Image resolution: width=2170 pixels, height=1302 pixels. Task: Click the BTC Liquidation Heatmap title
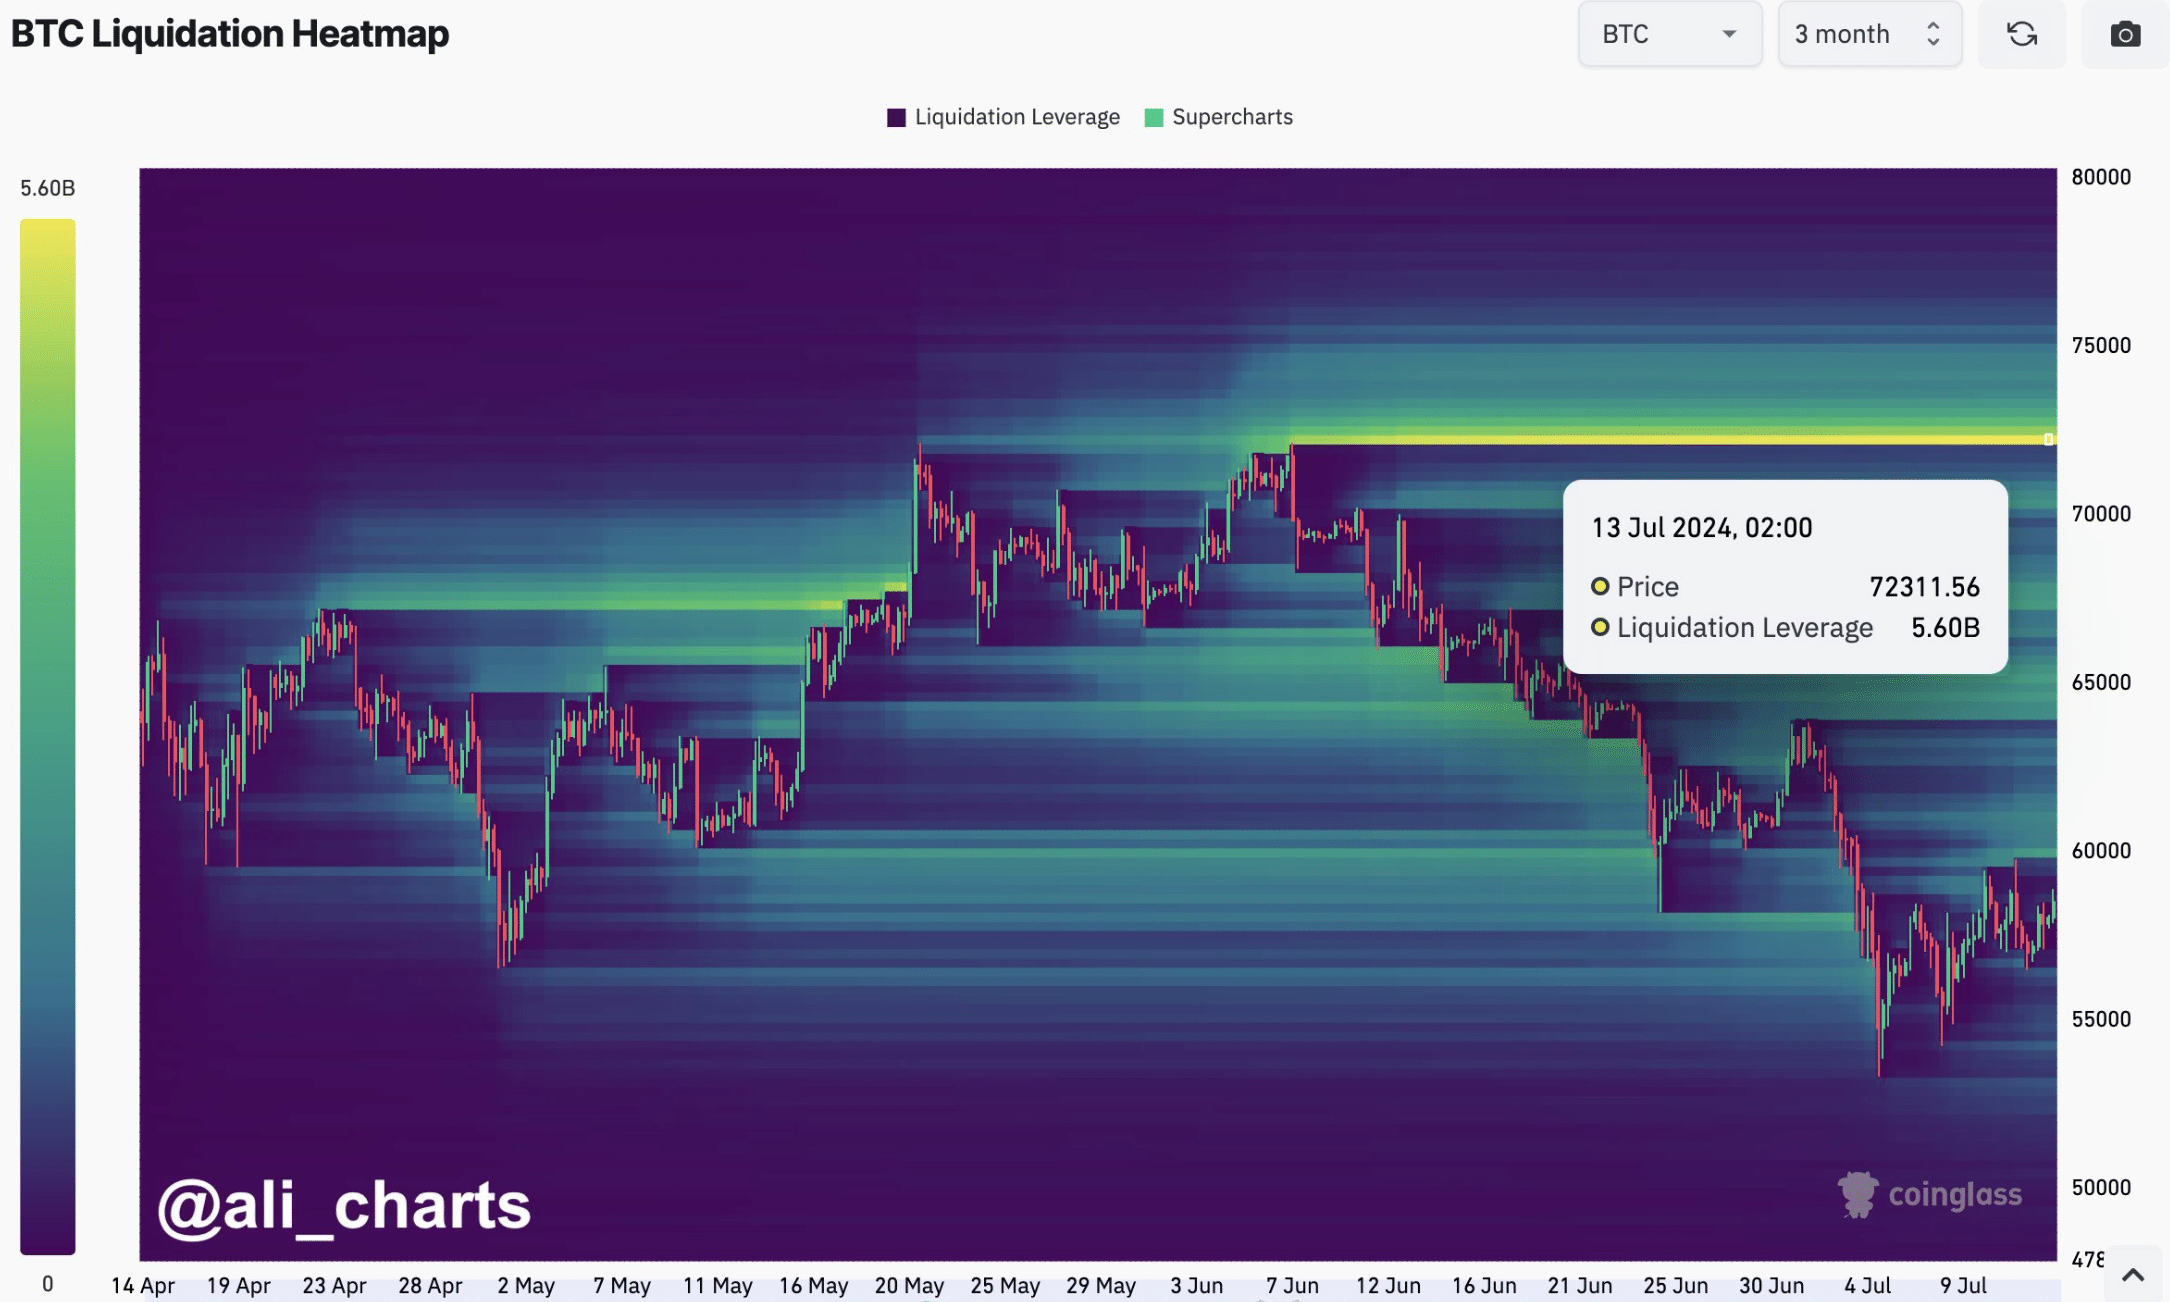tap(230, 34)
